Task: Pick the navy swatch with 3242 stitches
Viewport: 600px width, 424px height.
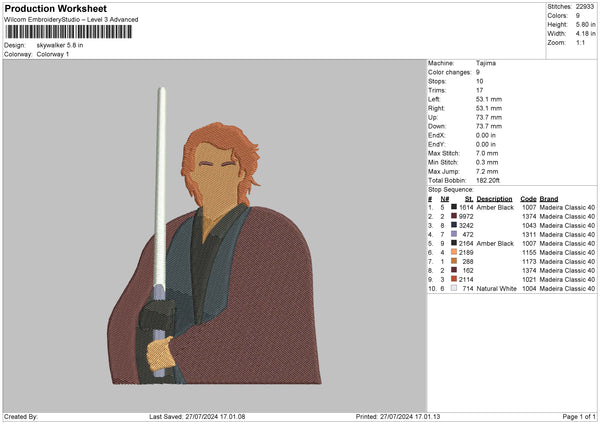Action: pyautogui.click(x=455, y=225)
